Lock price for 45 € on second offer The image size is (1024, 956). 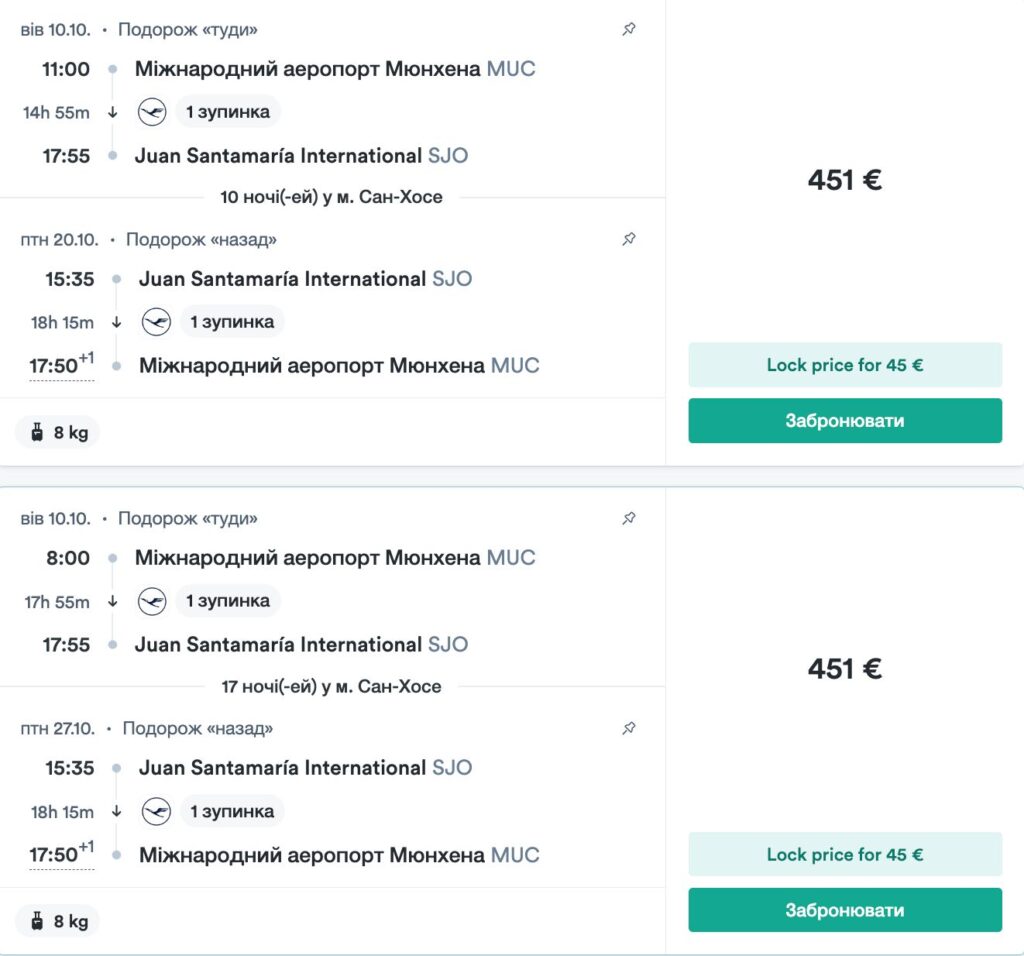click(x=845, y=854)
